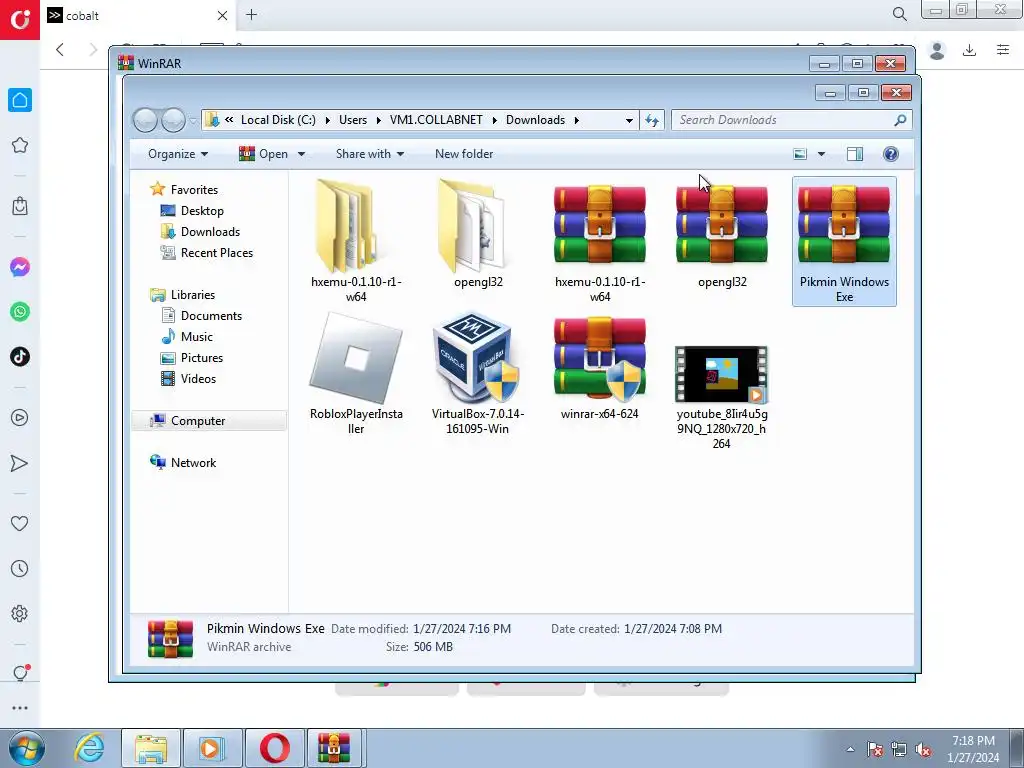Open TikTok in Opera sidebar

click(x=20, y=357)
